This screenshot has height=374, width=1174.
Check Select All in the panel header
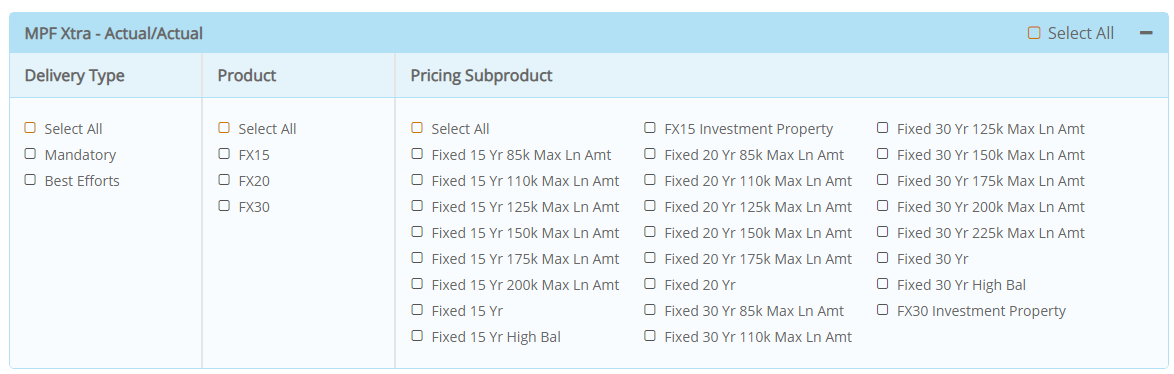1034,33
